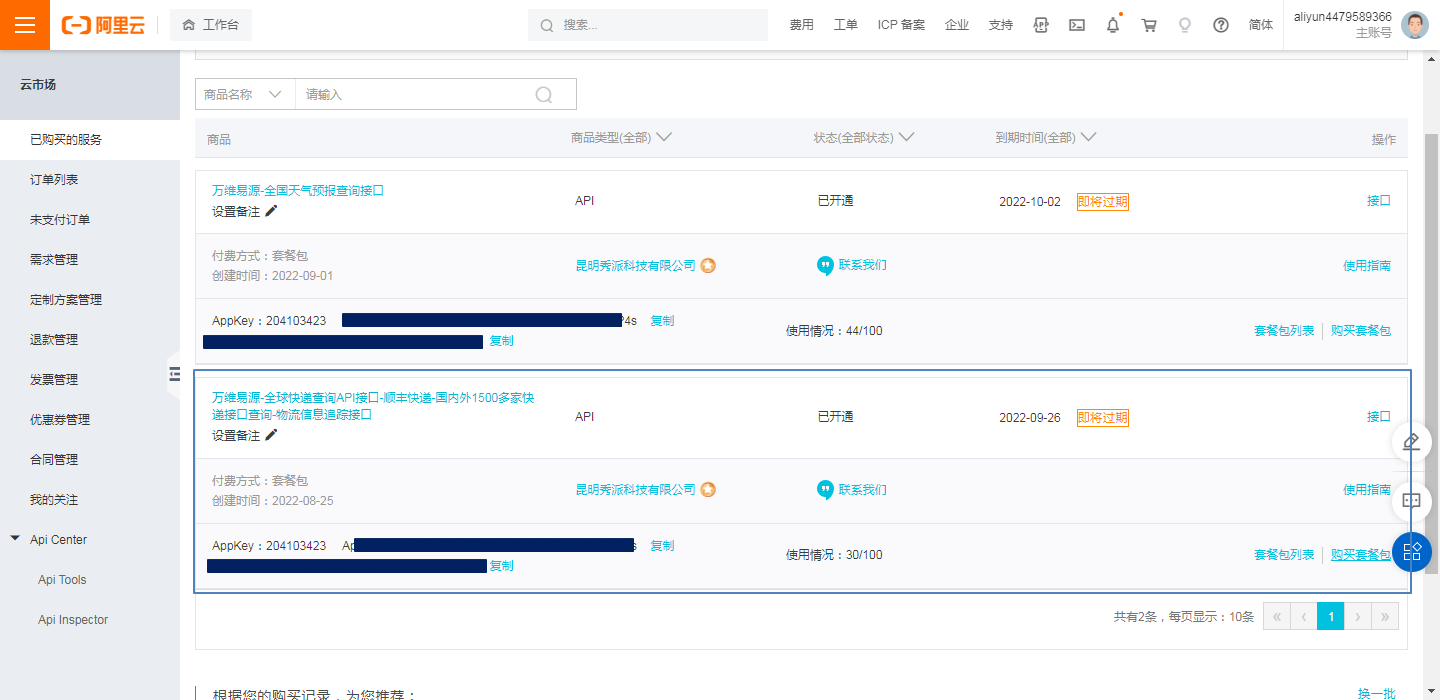Image resolution: width=1440 pixels, height=700 pixels.
Task: Click the pencil icon to edit the weather API remark
Action: pyautogui.click(x=271, y=211)
